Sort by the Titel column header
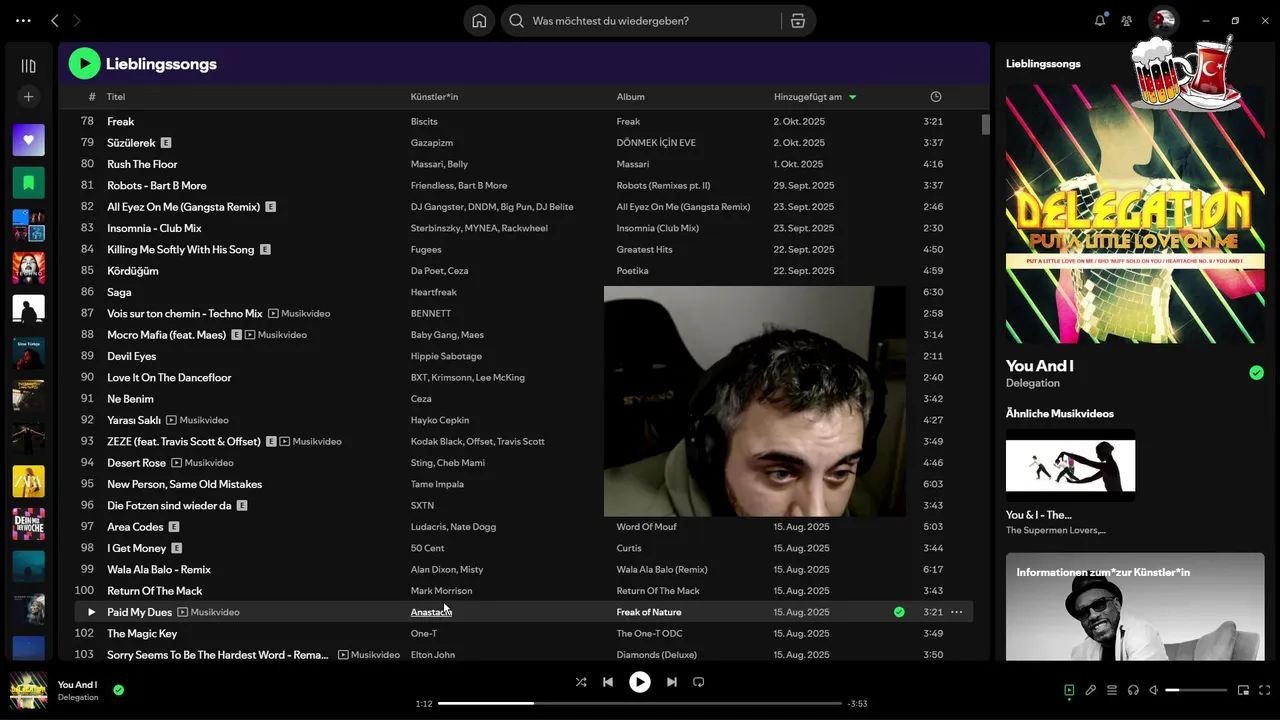 (116, 97)
